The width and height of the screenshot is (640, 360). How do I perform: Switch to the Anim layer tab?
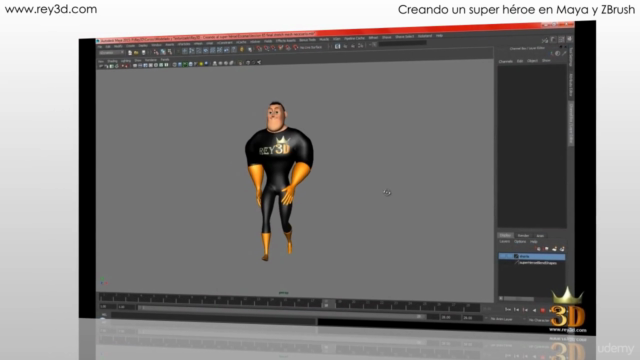(x=540, y=236)
